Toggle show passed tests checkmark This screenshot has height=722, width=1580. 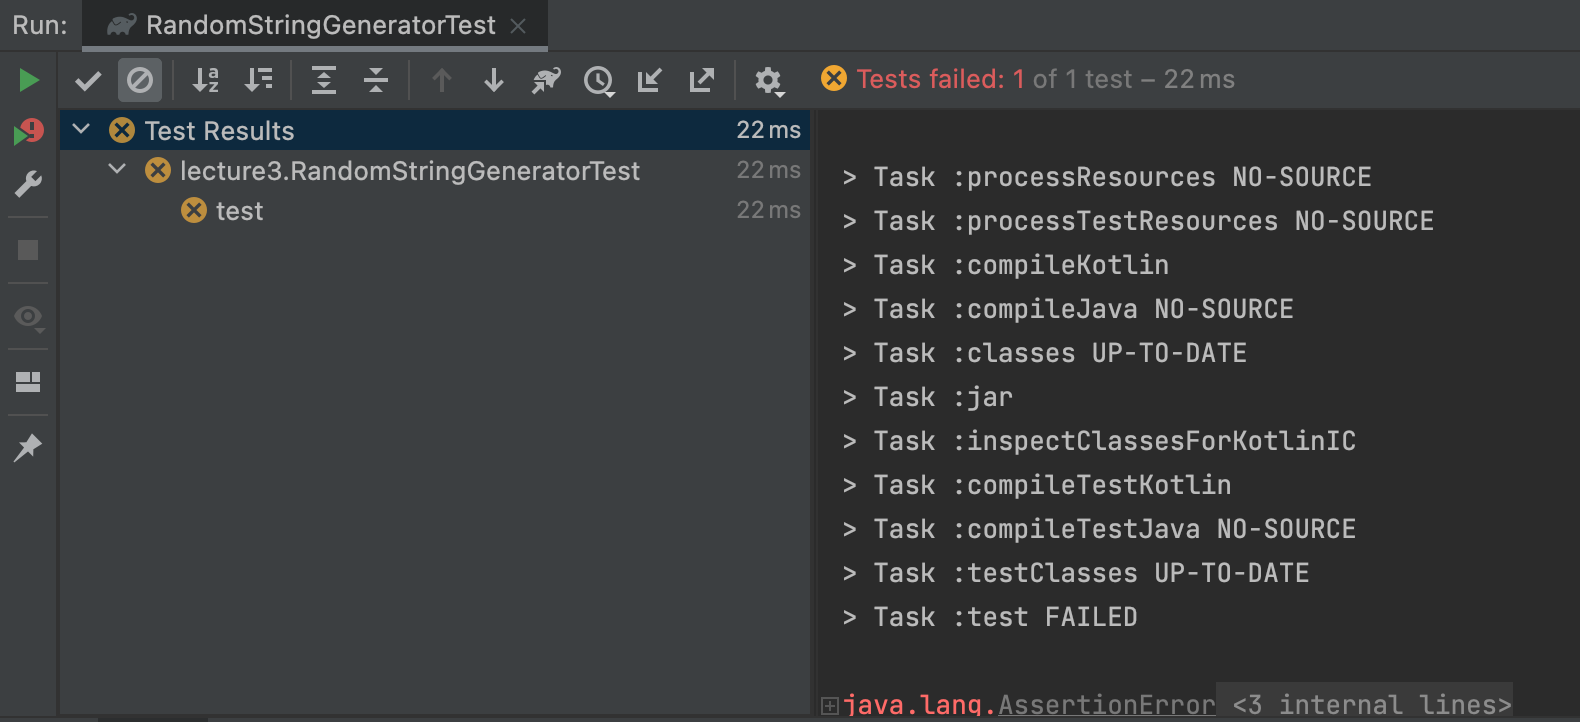pyautogui.click(x=88, y=80)
